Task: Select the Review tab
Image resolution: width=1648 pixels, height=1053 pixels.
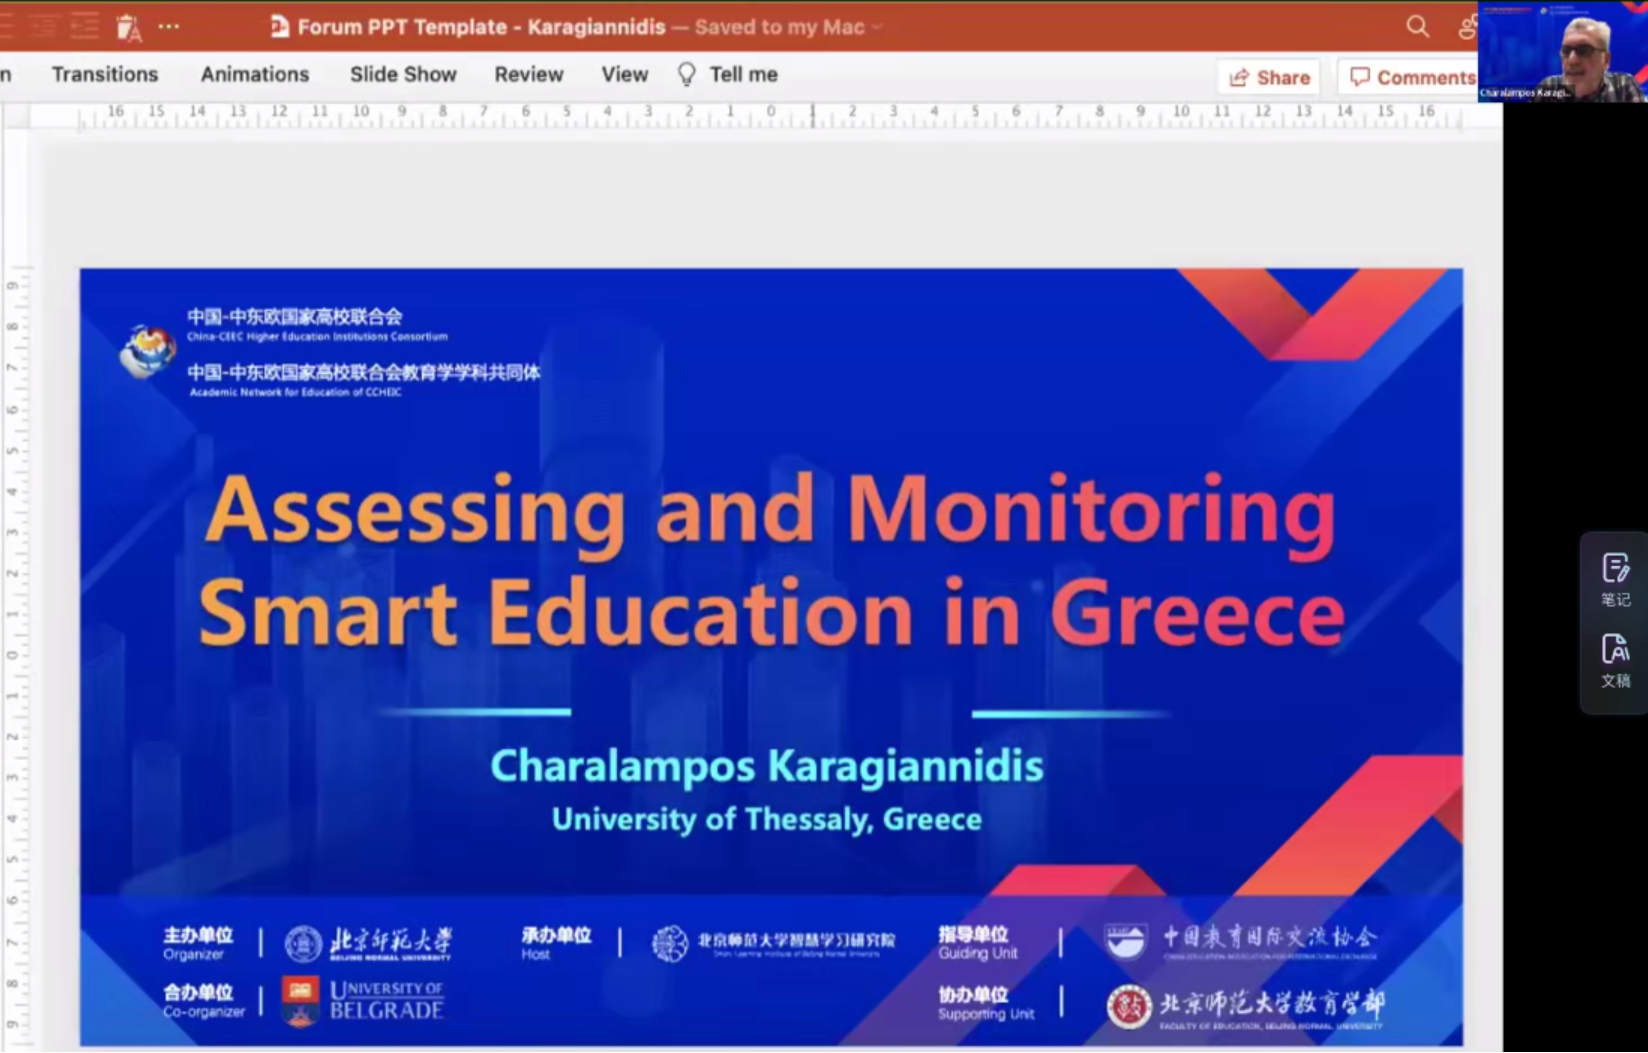Action: (x=528, y=75)
